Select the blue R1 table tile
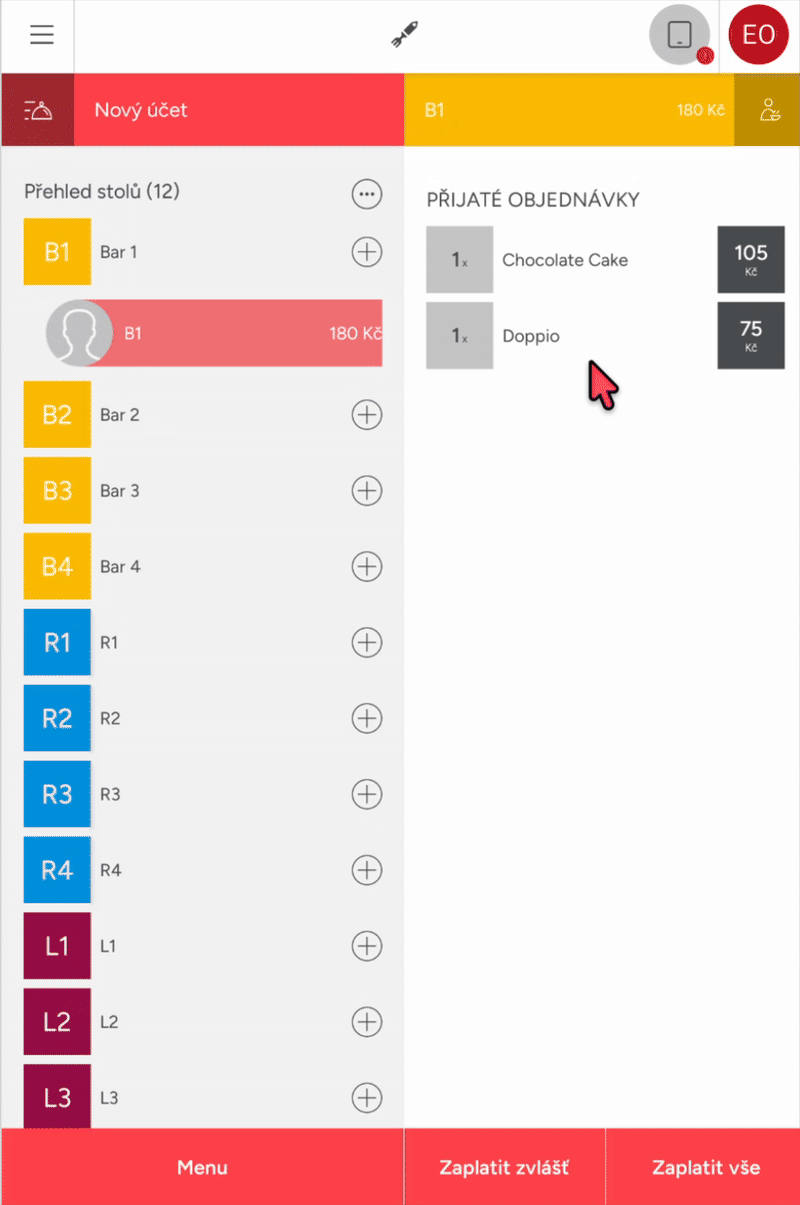Image resolution: width=800 pixels, height=1205 pixels. [57, 642]
